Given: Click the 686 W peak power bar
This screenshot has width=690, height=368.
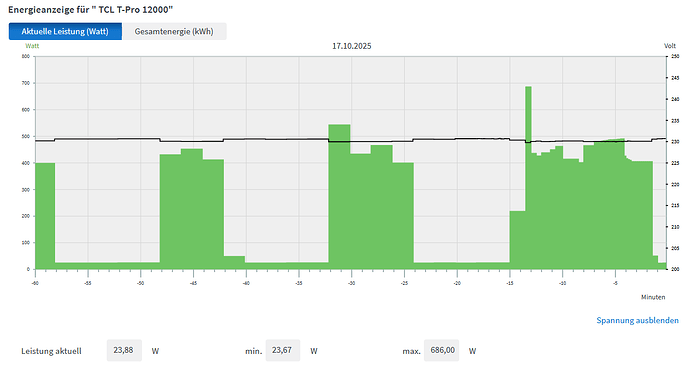Looking at the screenshot, I should click(528, 178).
